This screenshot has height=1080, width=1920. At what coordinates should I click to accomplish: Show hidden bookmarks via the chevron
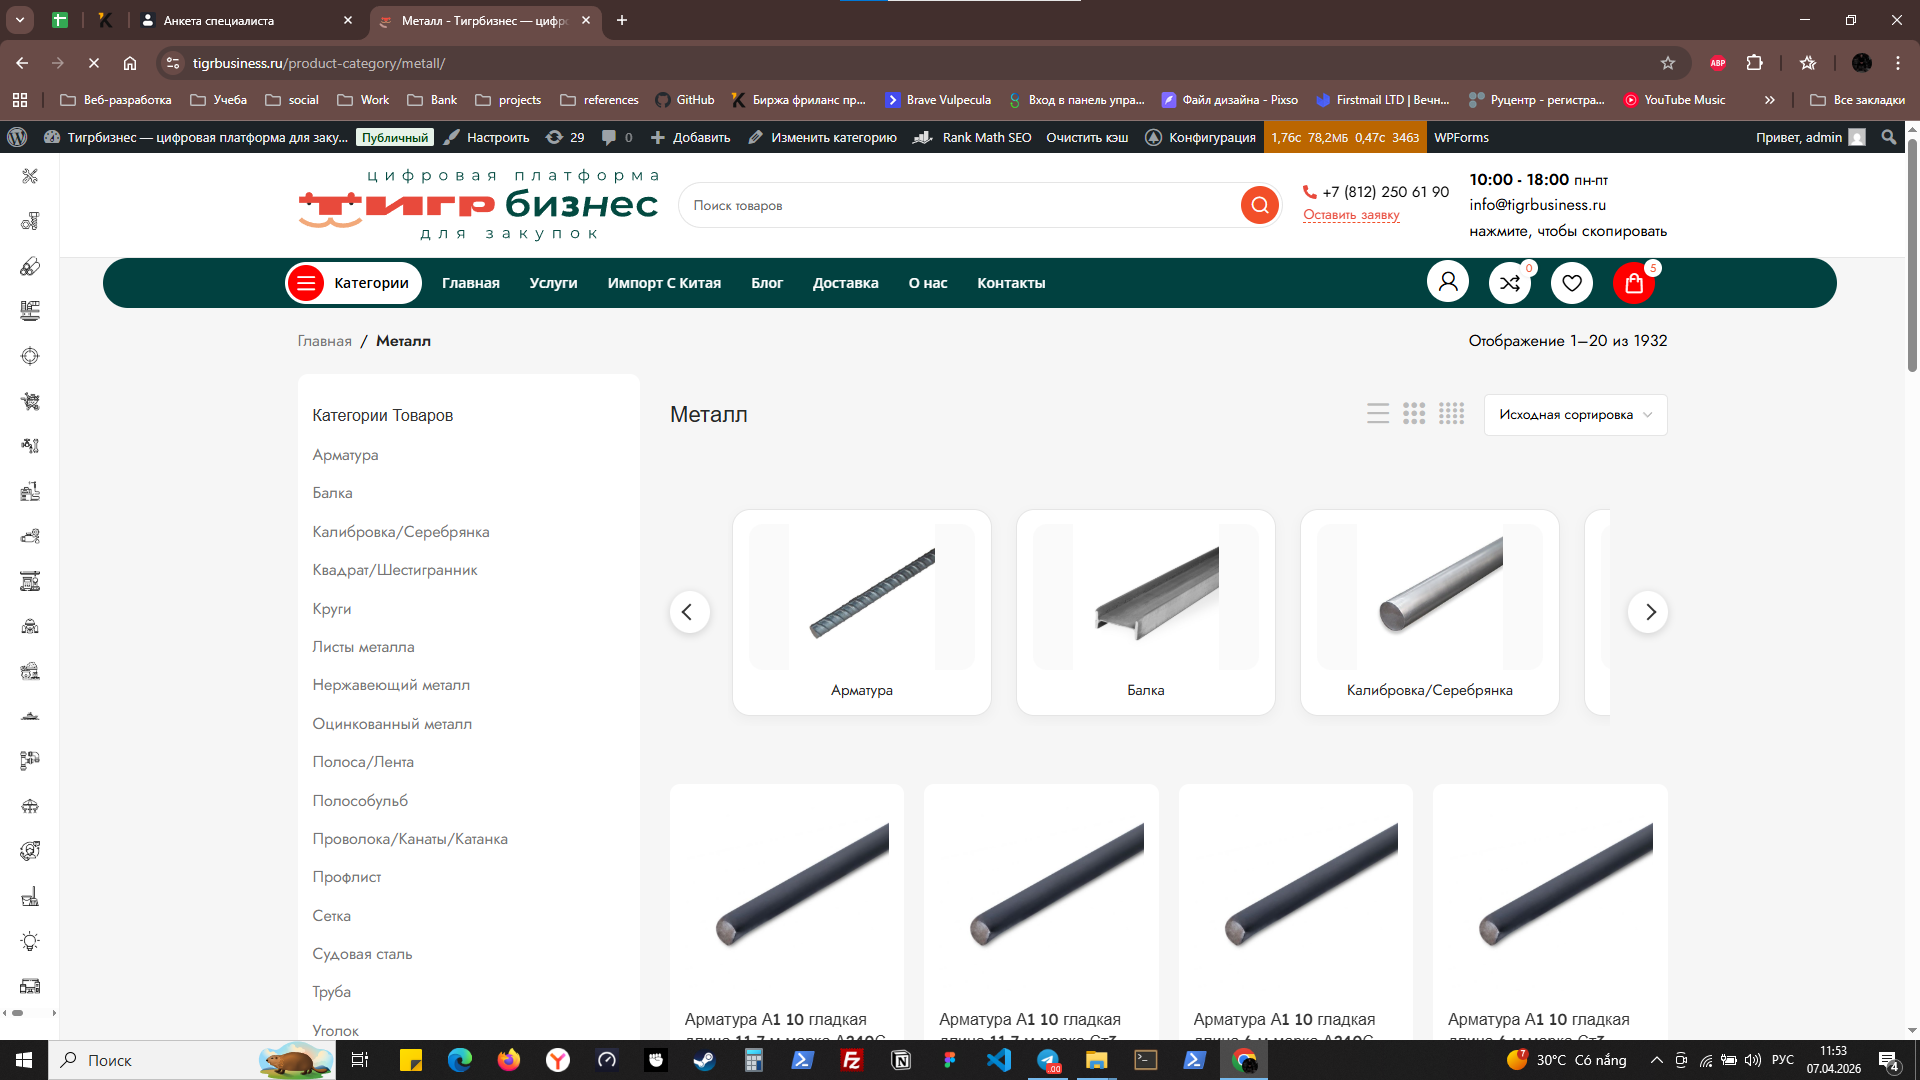coord(1770,100)
